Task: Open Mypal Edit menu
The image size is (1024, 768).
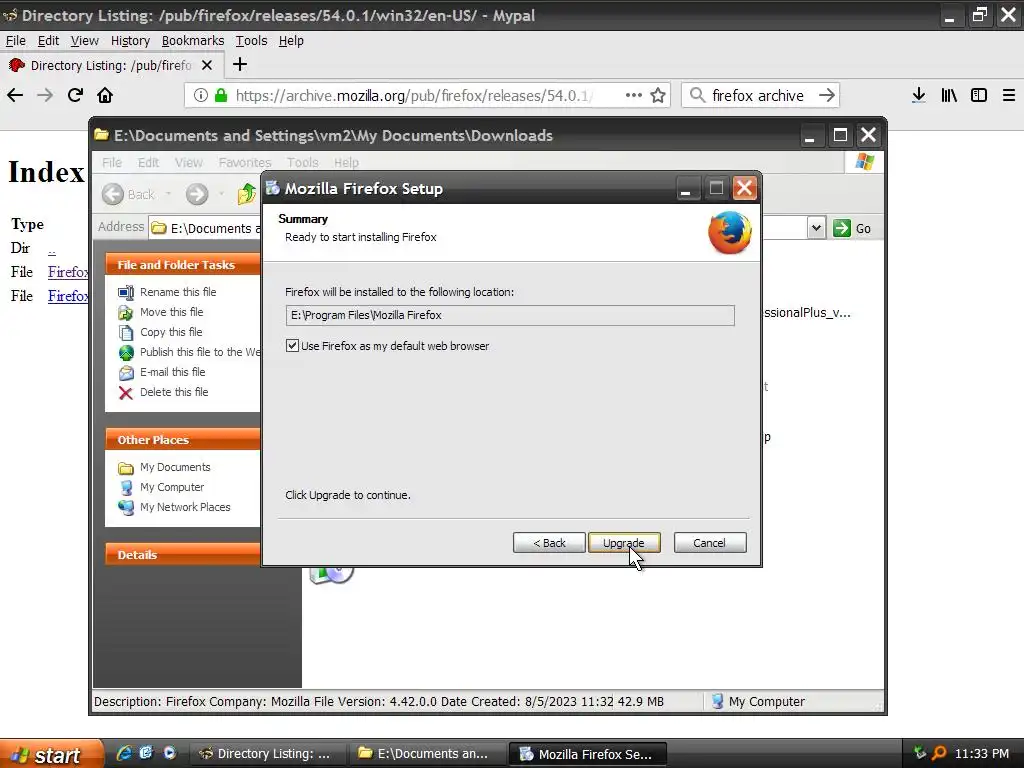Action: (x=48, y=40)
